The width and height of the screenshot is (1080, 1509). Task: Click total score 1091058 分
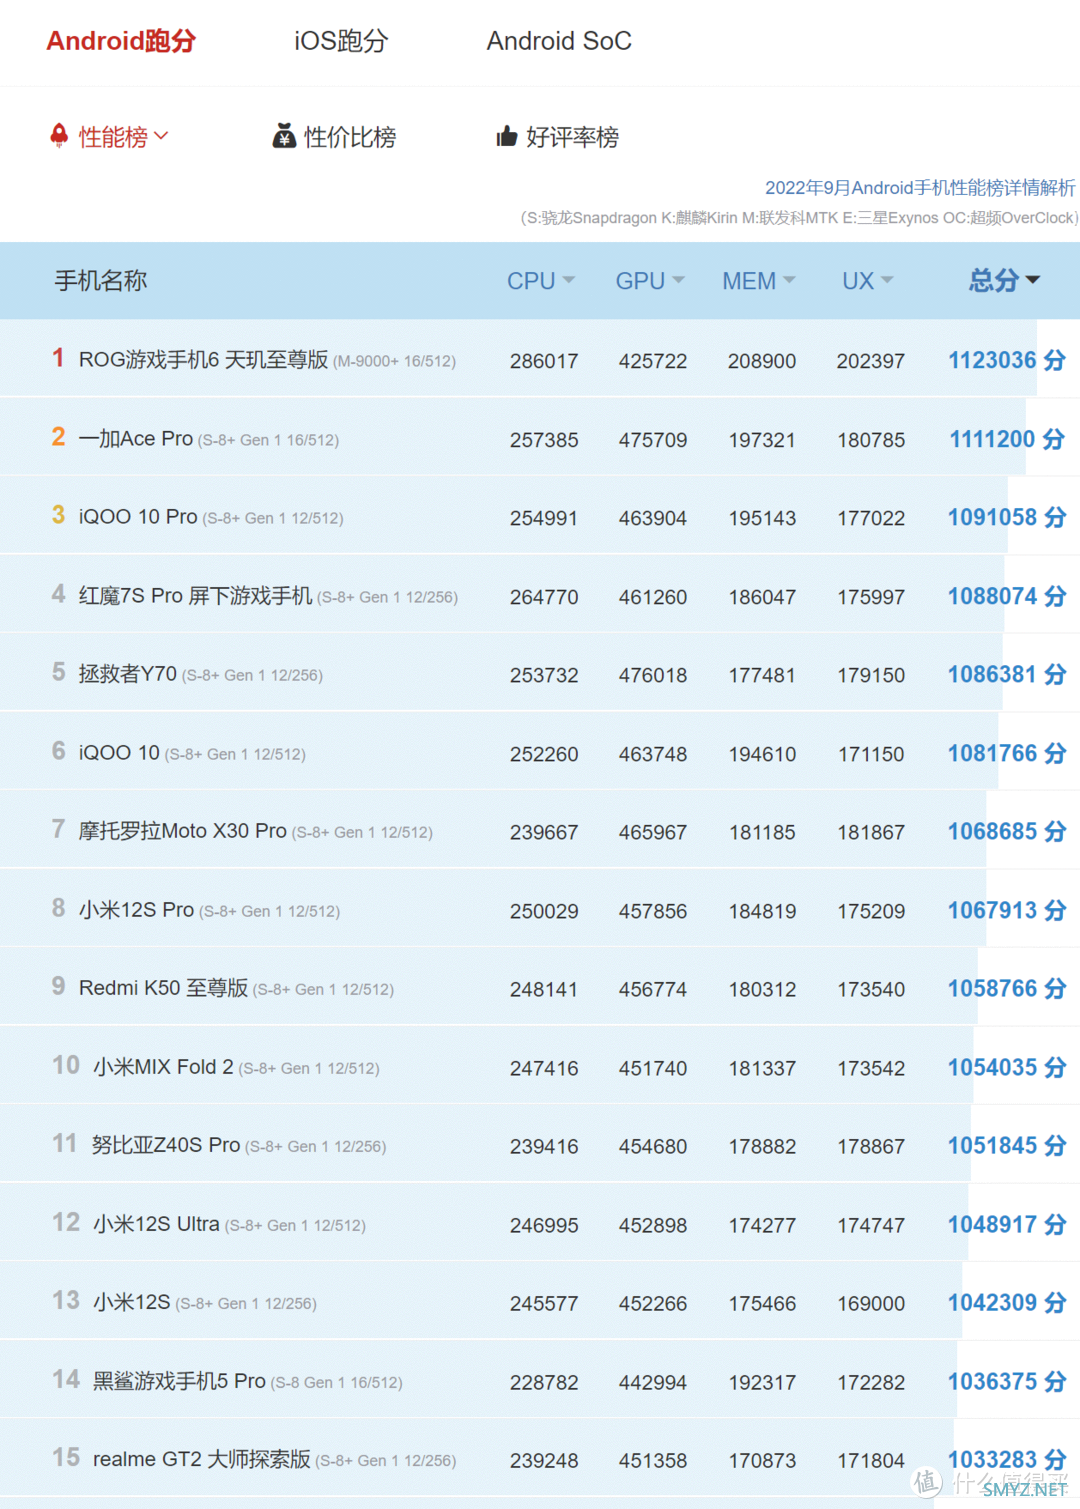1007,517
